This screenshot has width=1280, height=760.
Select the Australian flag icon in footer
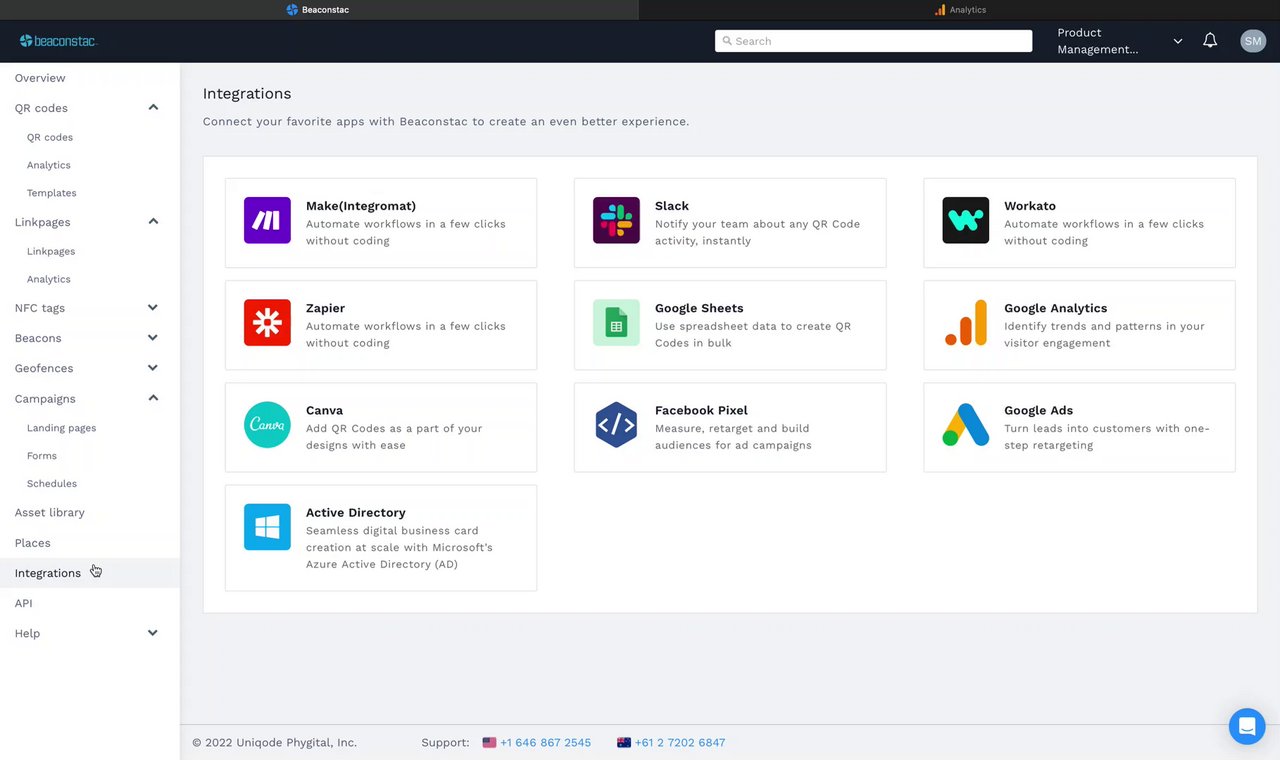(624, 743)
